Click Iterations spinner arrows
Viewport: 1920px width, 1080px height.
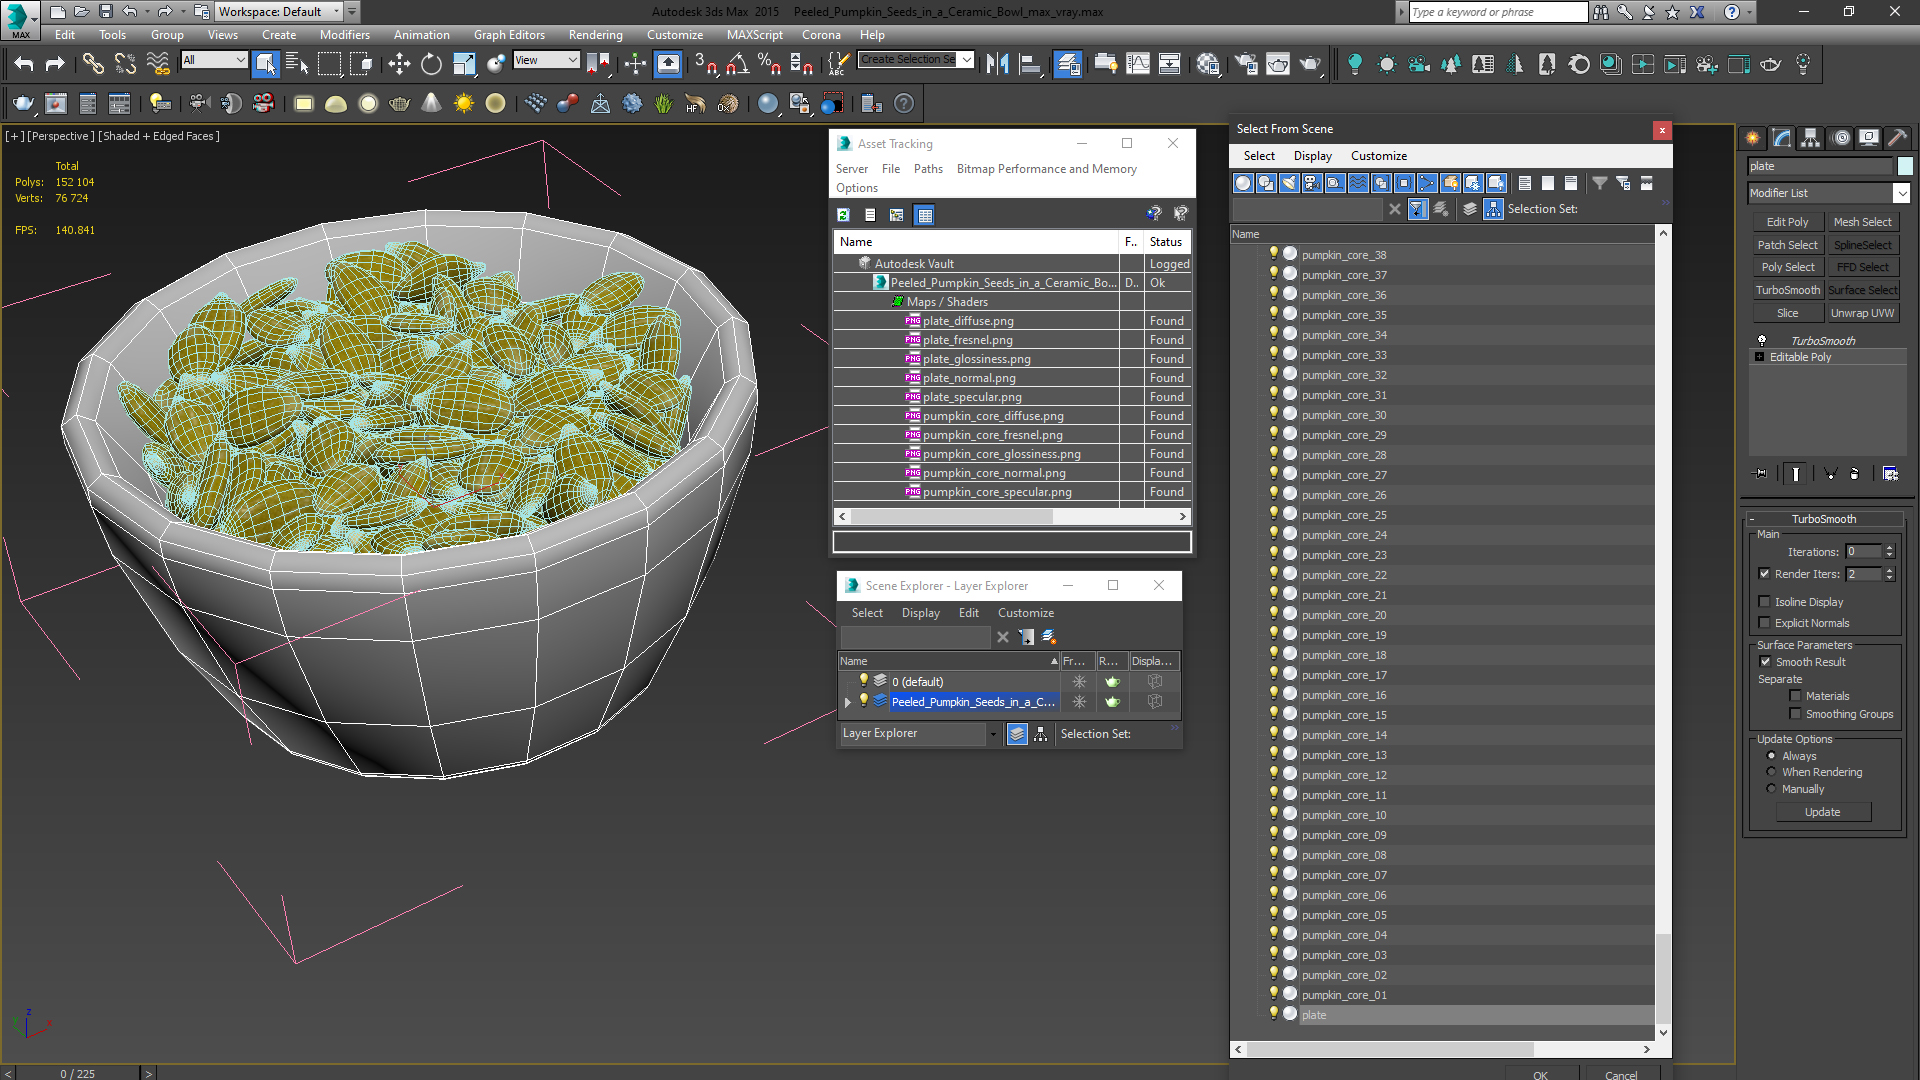pos(1889,552)
